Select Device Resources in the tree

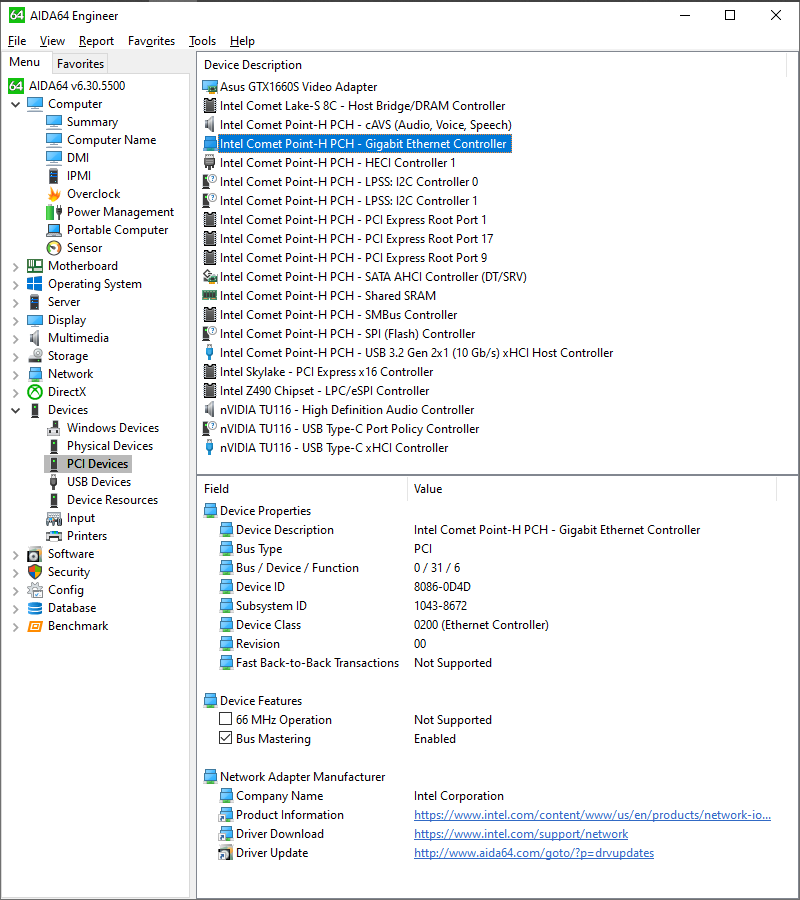tap(112, 500)
